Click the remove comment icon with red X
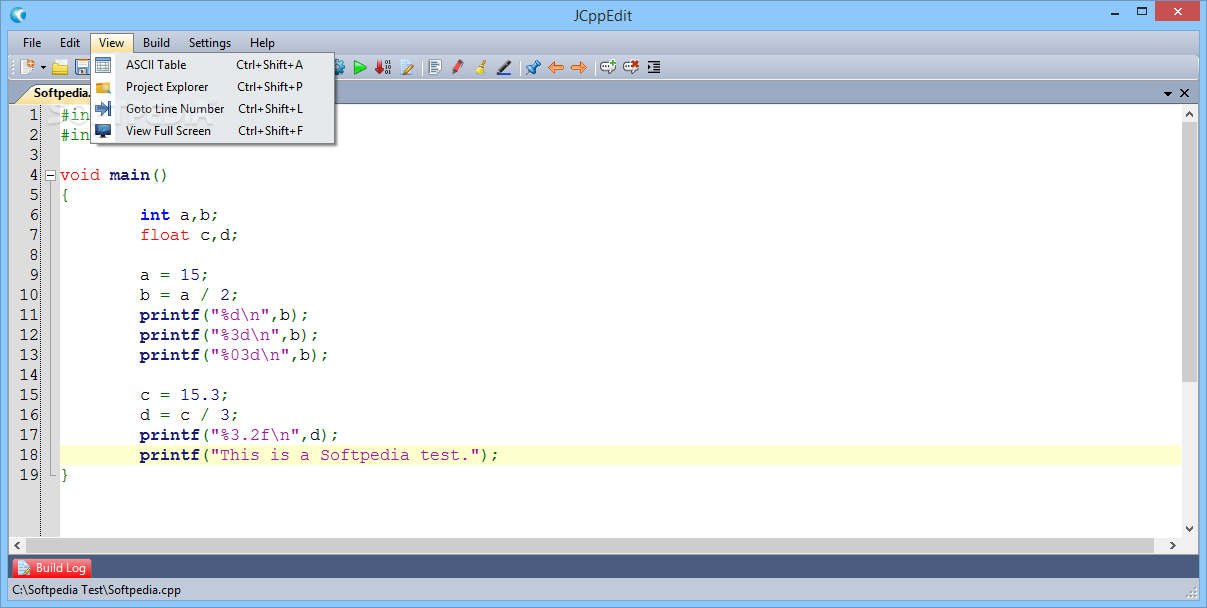 point(631,67)
